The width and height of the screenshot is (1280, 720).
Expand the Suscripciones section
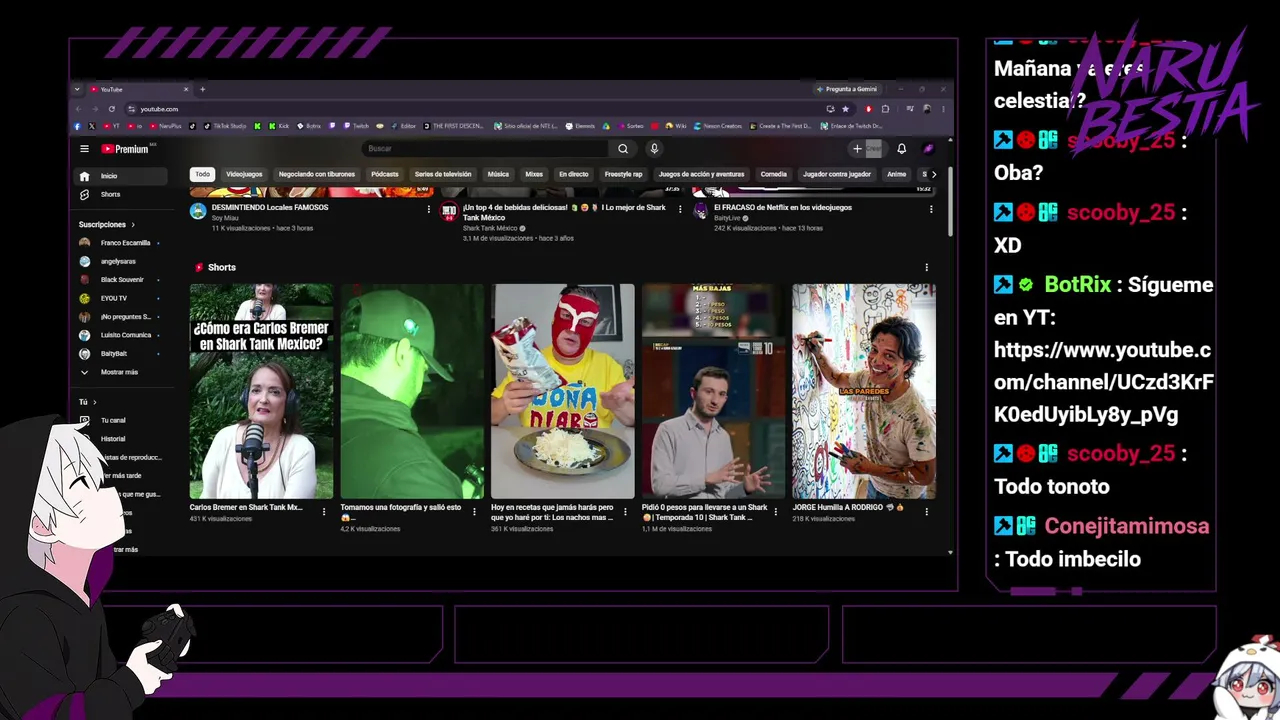pyautogui.click(x=106, y=225)
